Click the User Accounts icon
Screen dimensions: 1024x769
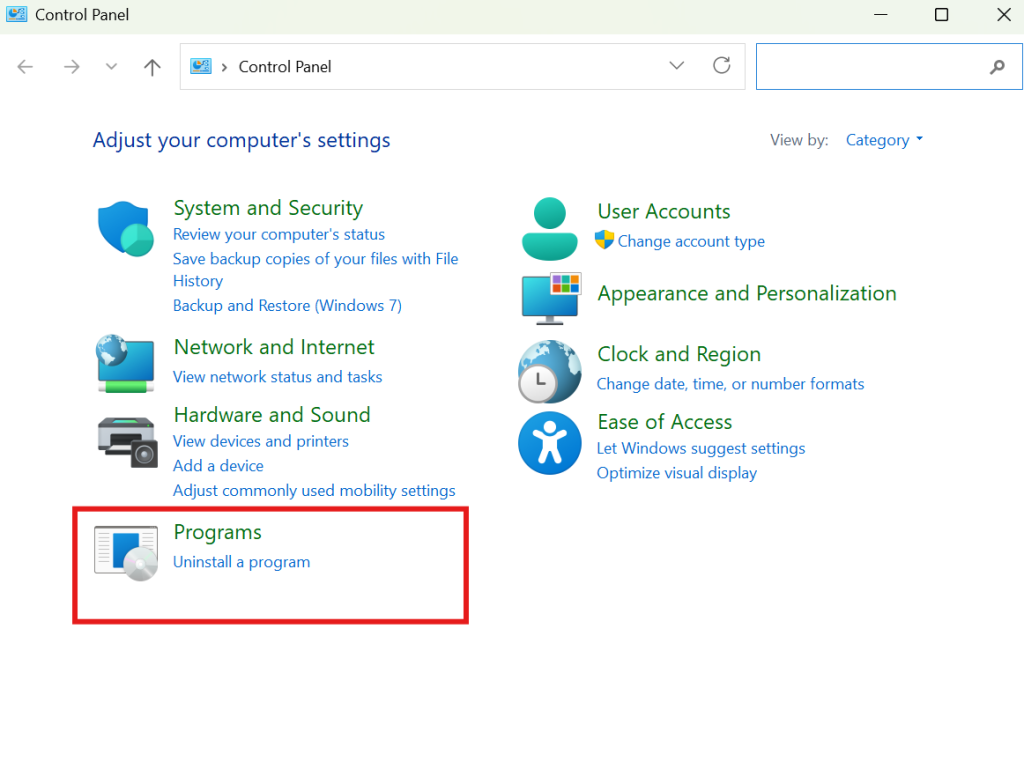coord(549,228)
